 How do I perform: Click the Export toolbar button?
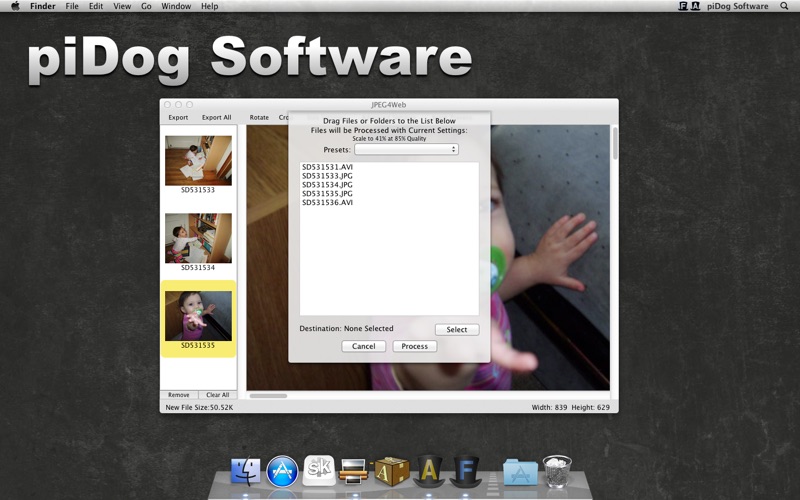click(x=178, y=117)
